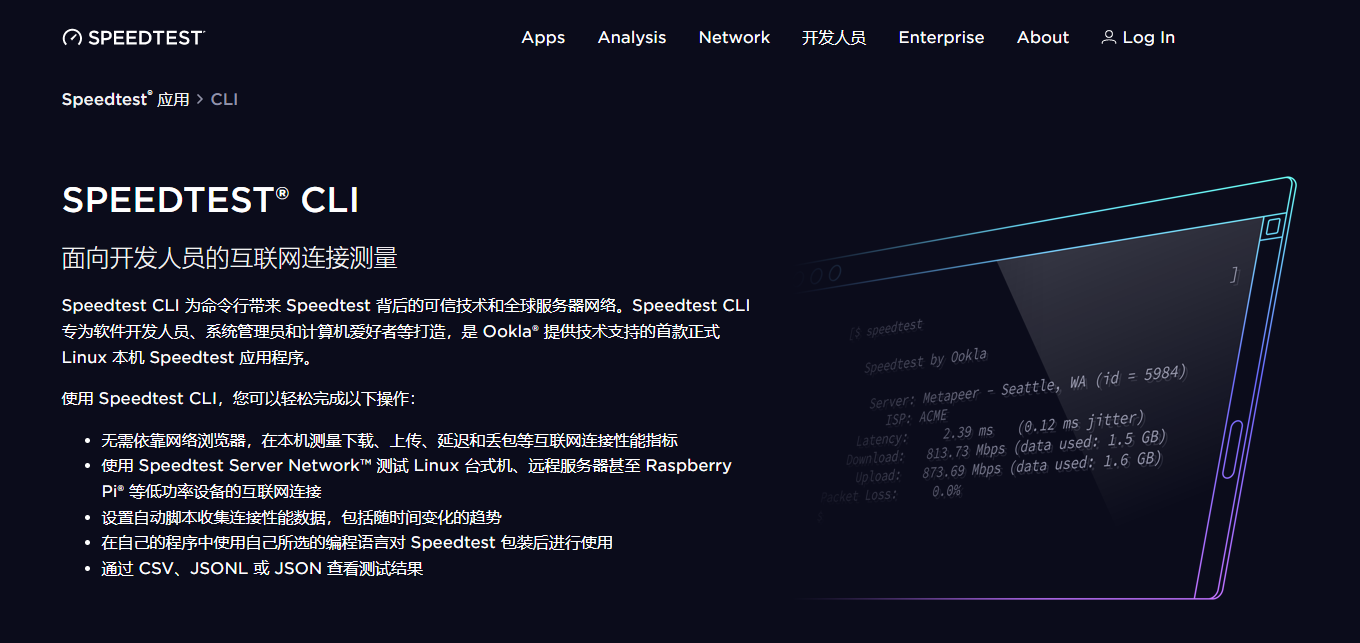Screen dimensions: 1360x643
Task: Click the breadcrumb chevron separator arrow
Action: coord(200,99)
